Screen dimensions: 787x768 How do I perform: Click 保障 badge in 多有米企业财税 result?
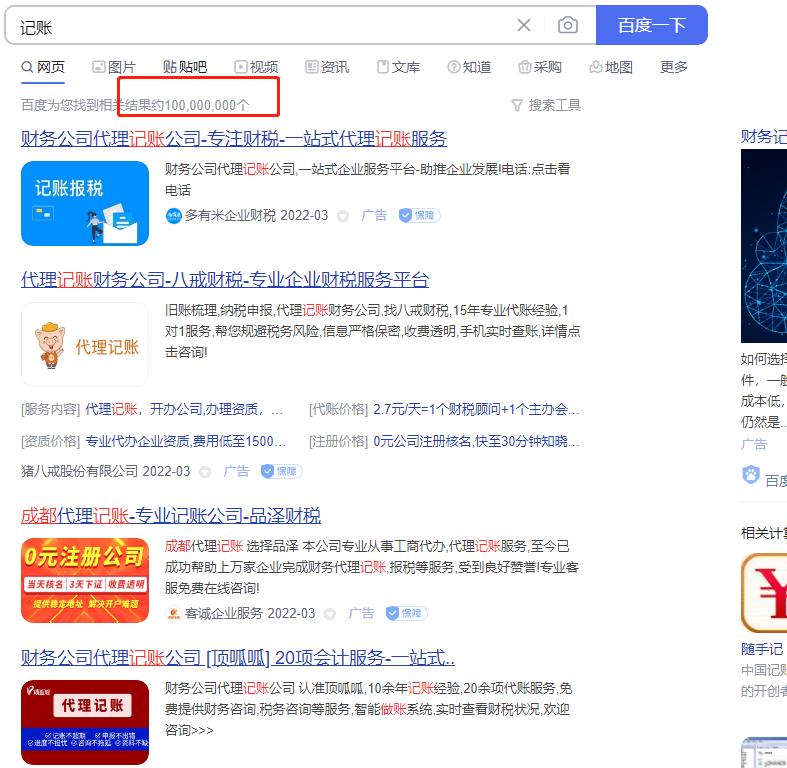tap(420, 216)
